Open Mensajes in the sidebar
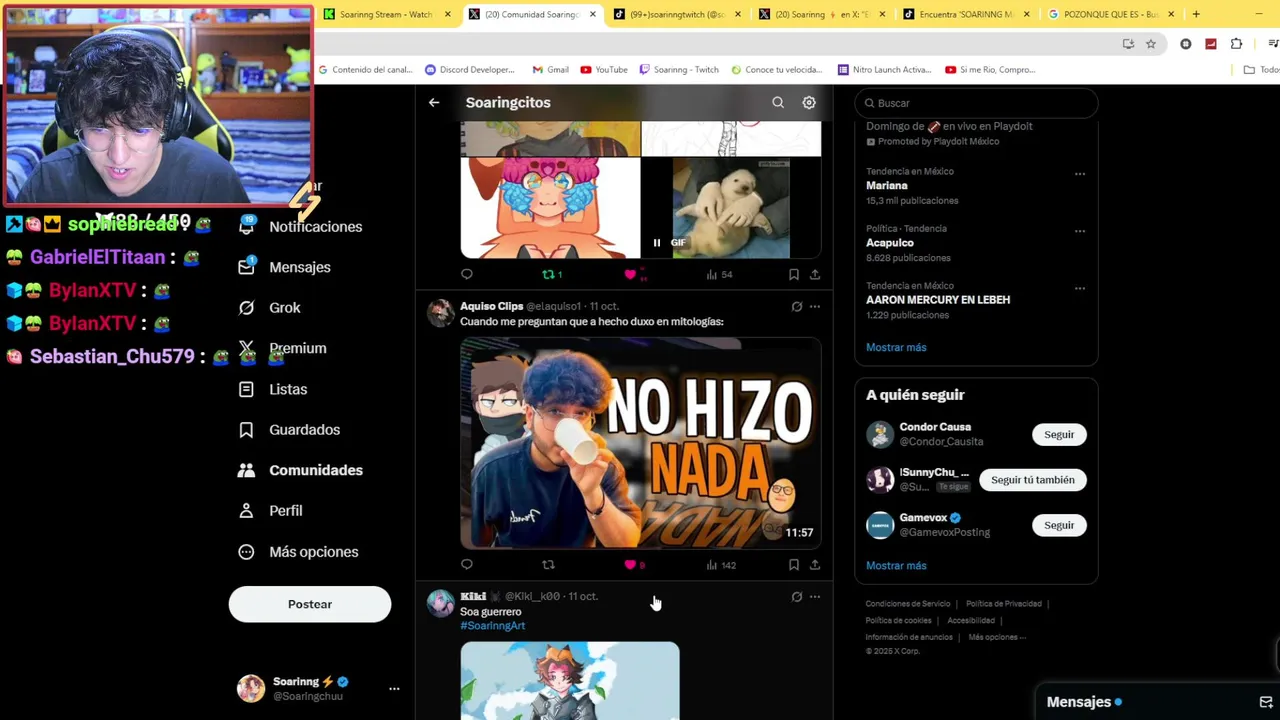 tap(285, 267)
